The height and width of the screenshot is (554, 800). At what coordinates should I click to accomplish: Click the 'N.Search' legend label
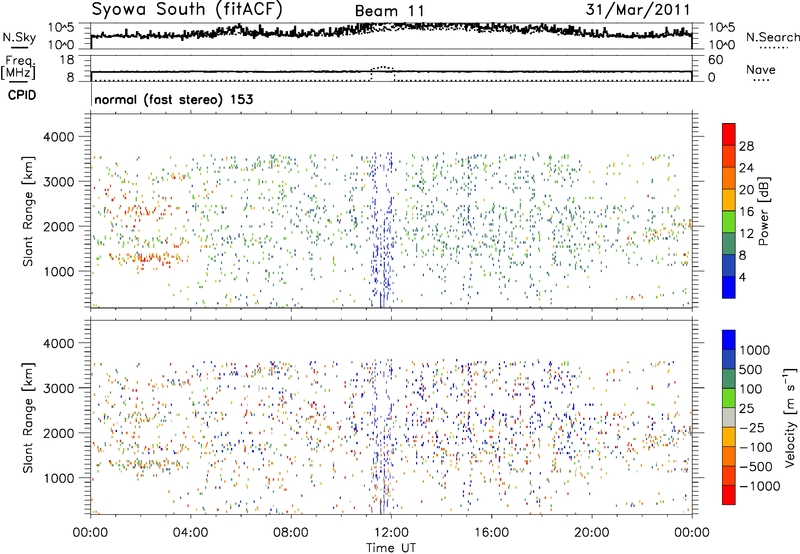click(x=772, y=37)
